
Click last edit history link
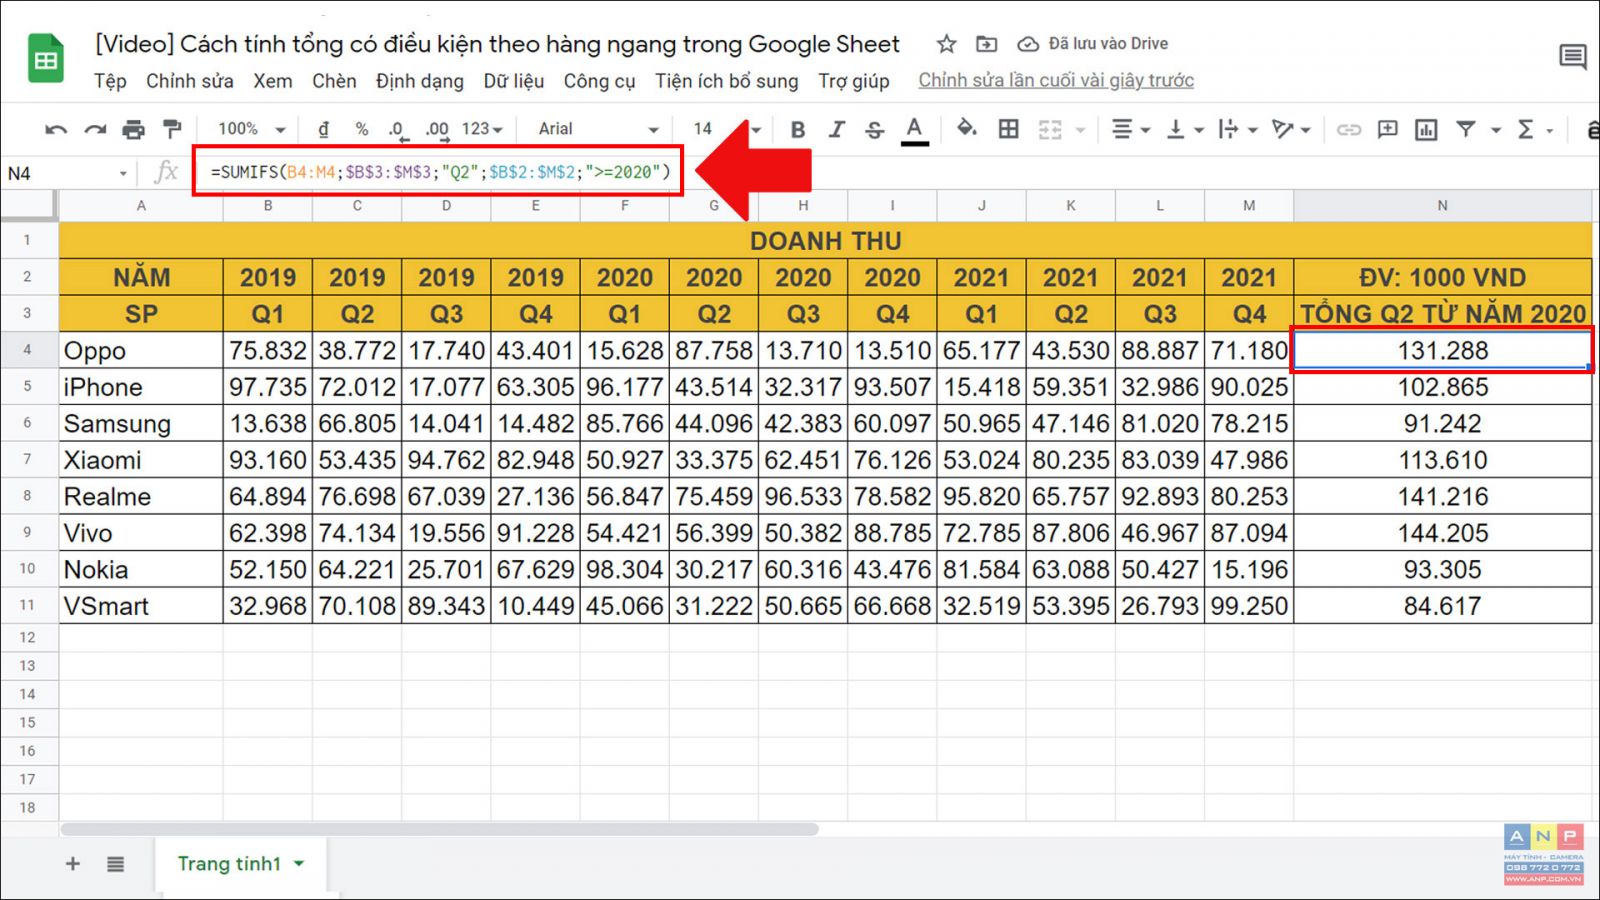(x=1056, y=81)
